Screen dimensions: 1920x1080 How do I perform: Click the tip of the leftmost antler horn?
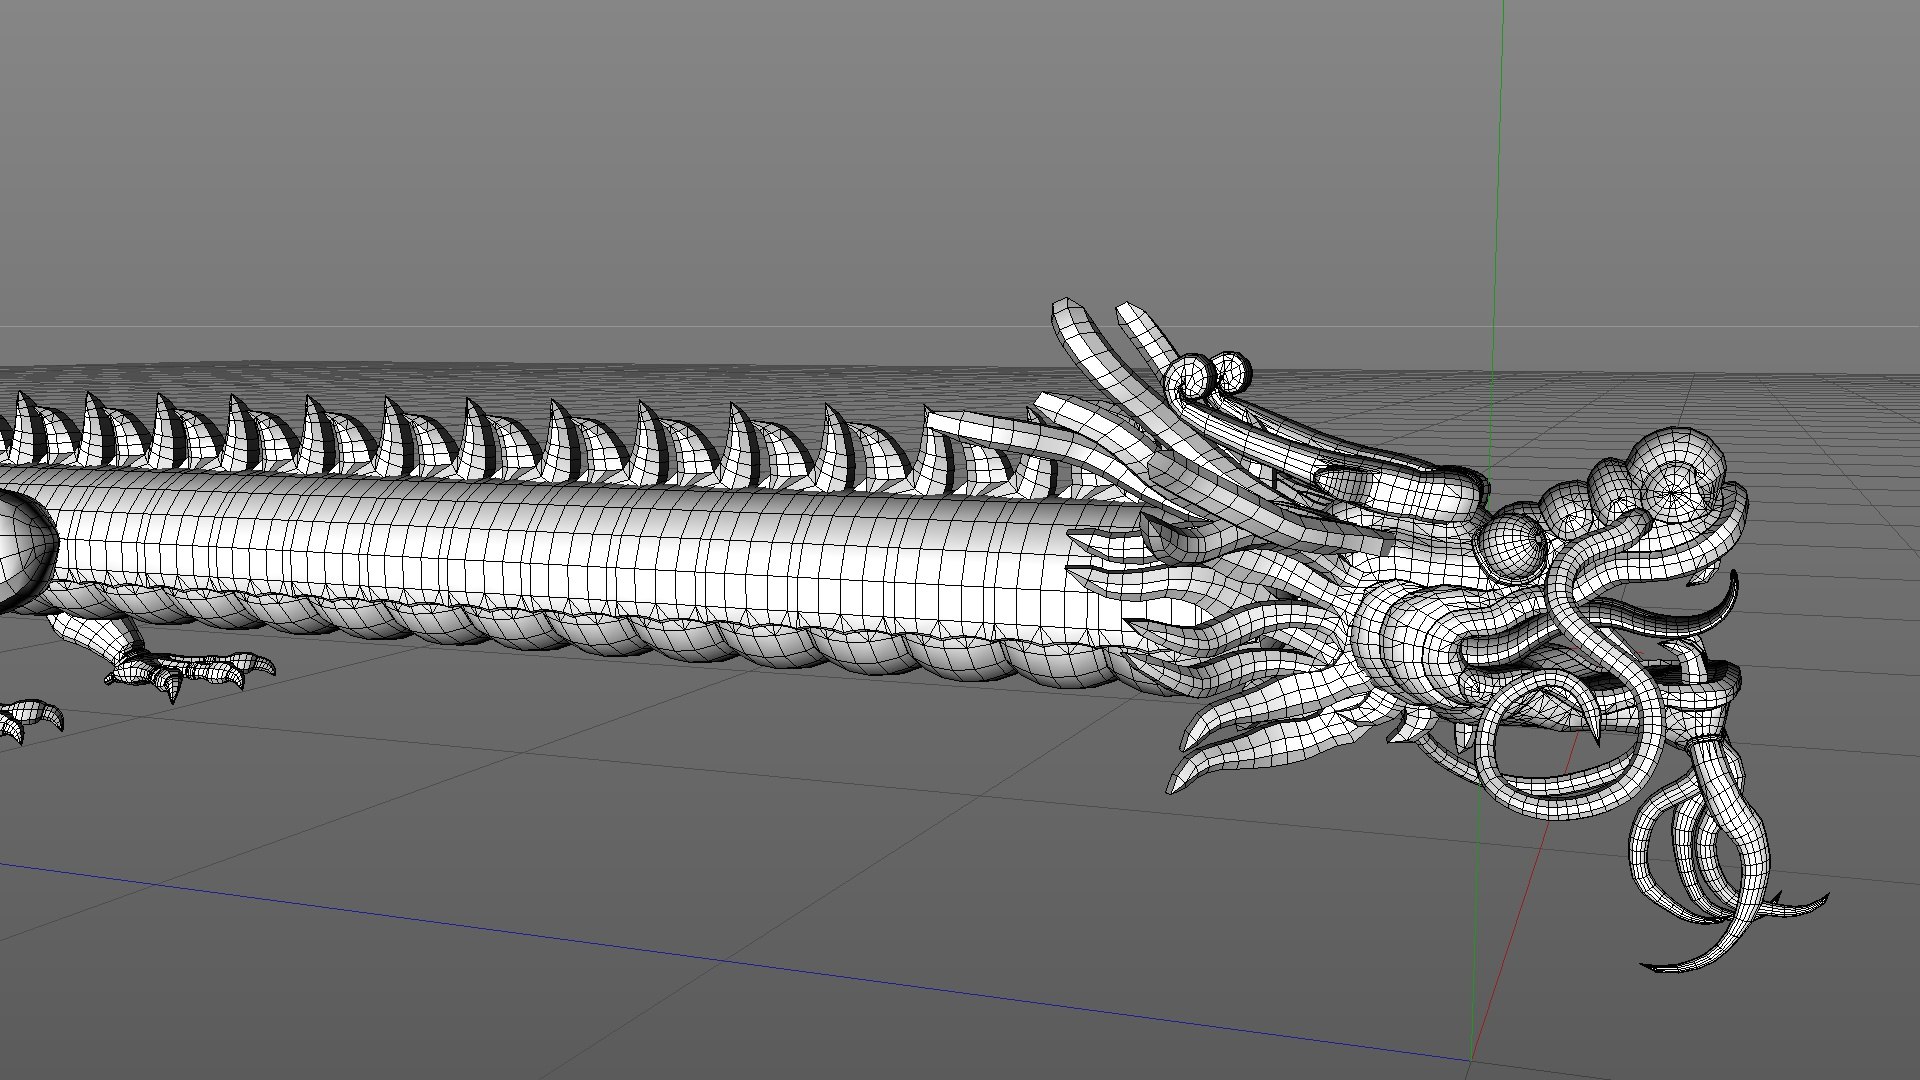click(x=1067, y=307)
